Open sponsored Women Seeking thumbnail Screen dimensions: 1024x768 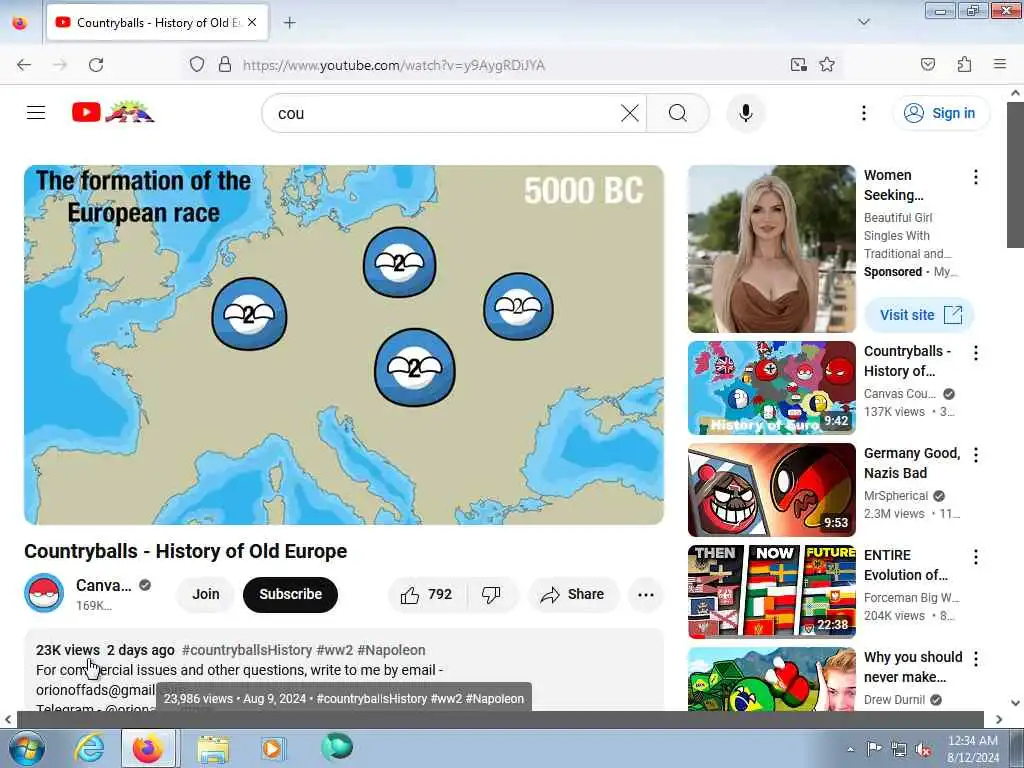coord(771,249)
